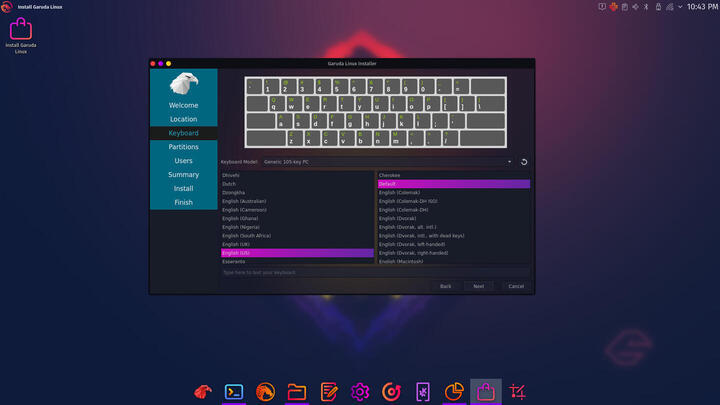The height and width of the screenshot is (405, 720).
Task: Select the Finish step in sidebar
Action: (183, 202)
